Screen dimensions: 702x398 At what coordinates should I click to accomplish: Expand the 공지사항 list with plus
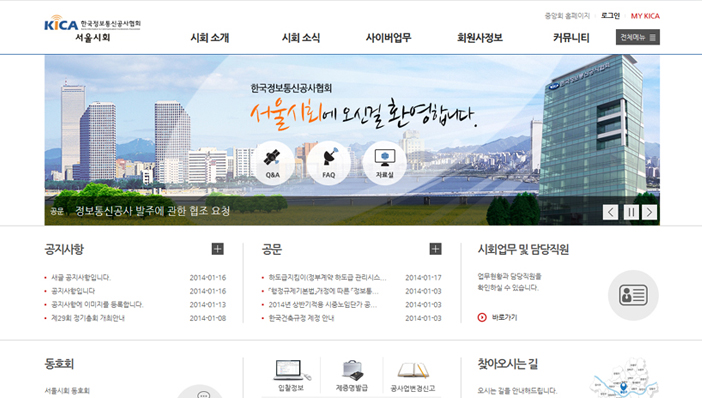[218, 249]
